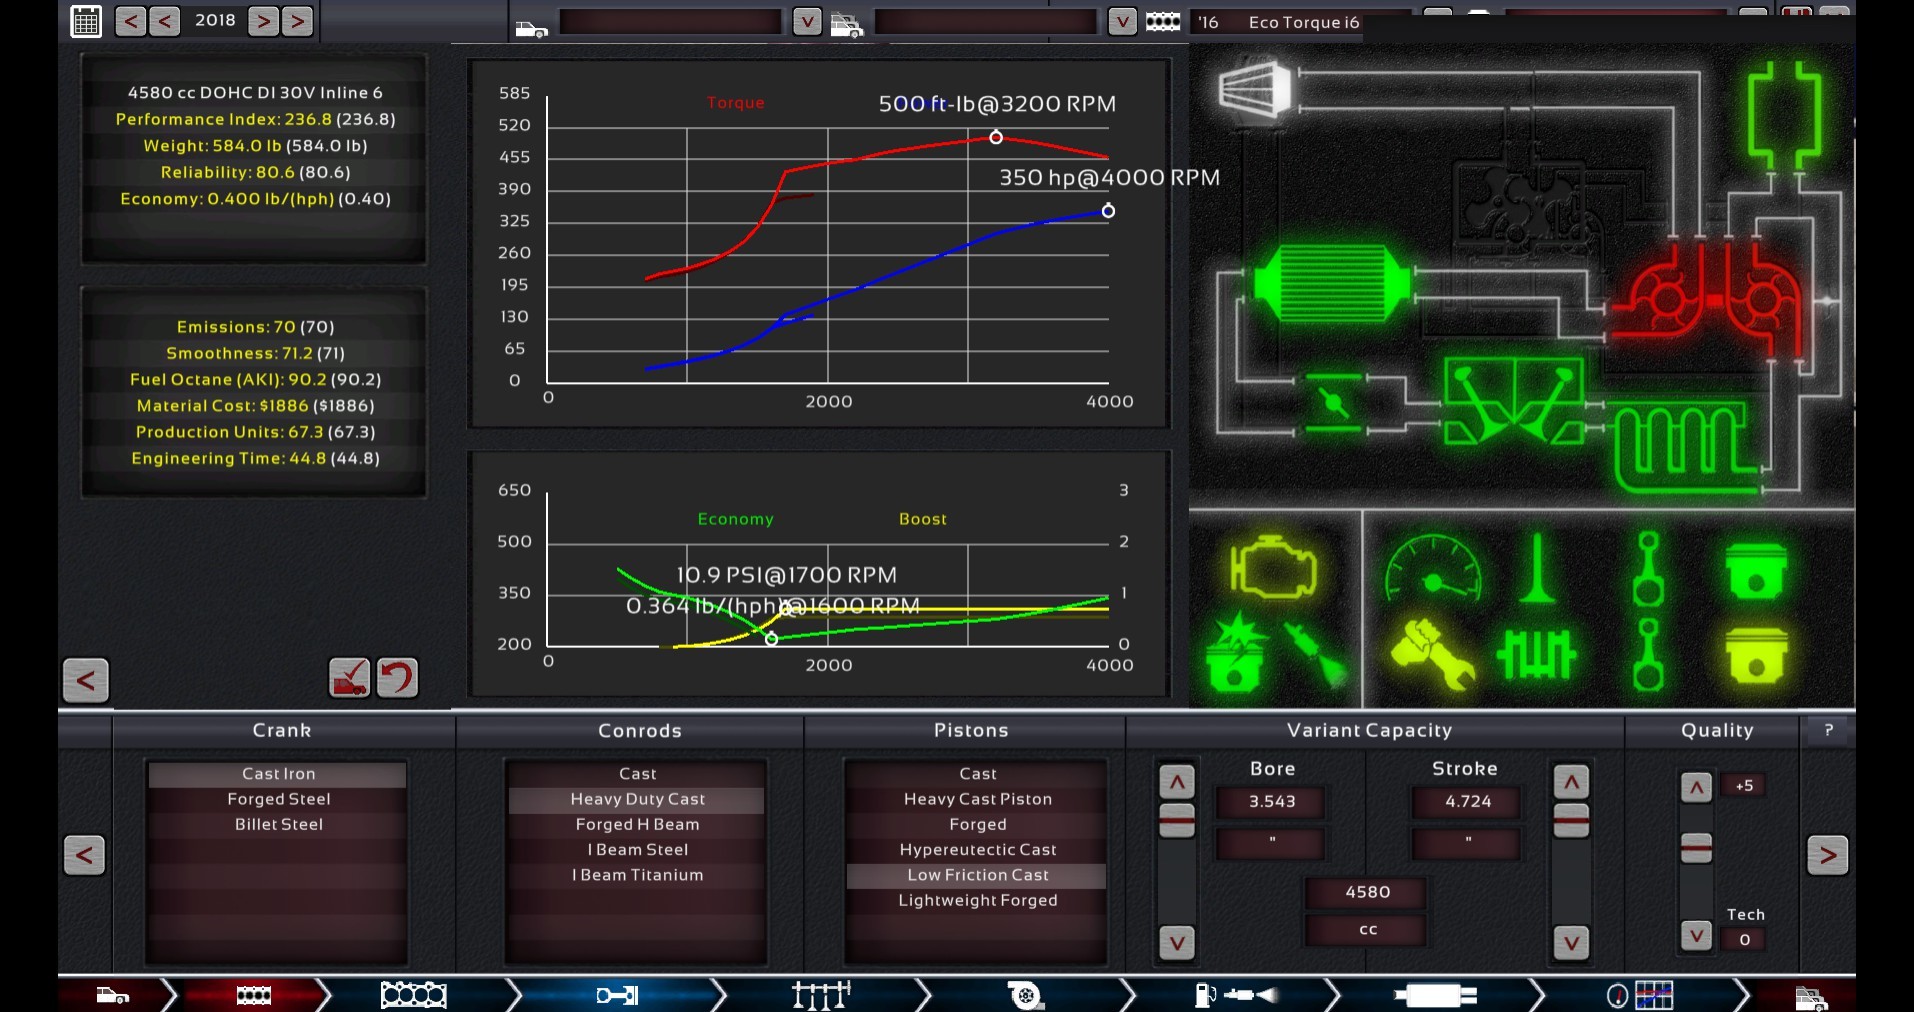Switch to the fuel system tab
This screenshot has width=1914, height=1012.
click(1229, 995)
